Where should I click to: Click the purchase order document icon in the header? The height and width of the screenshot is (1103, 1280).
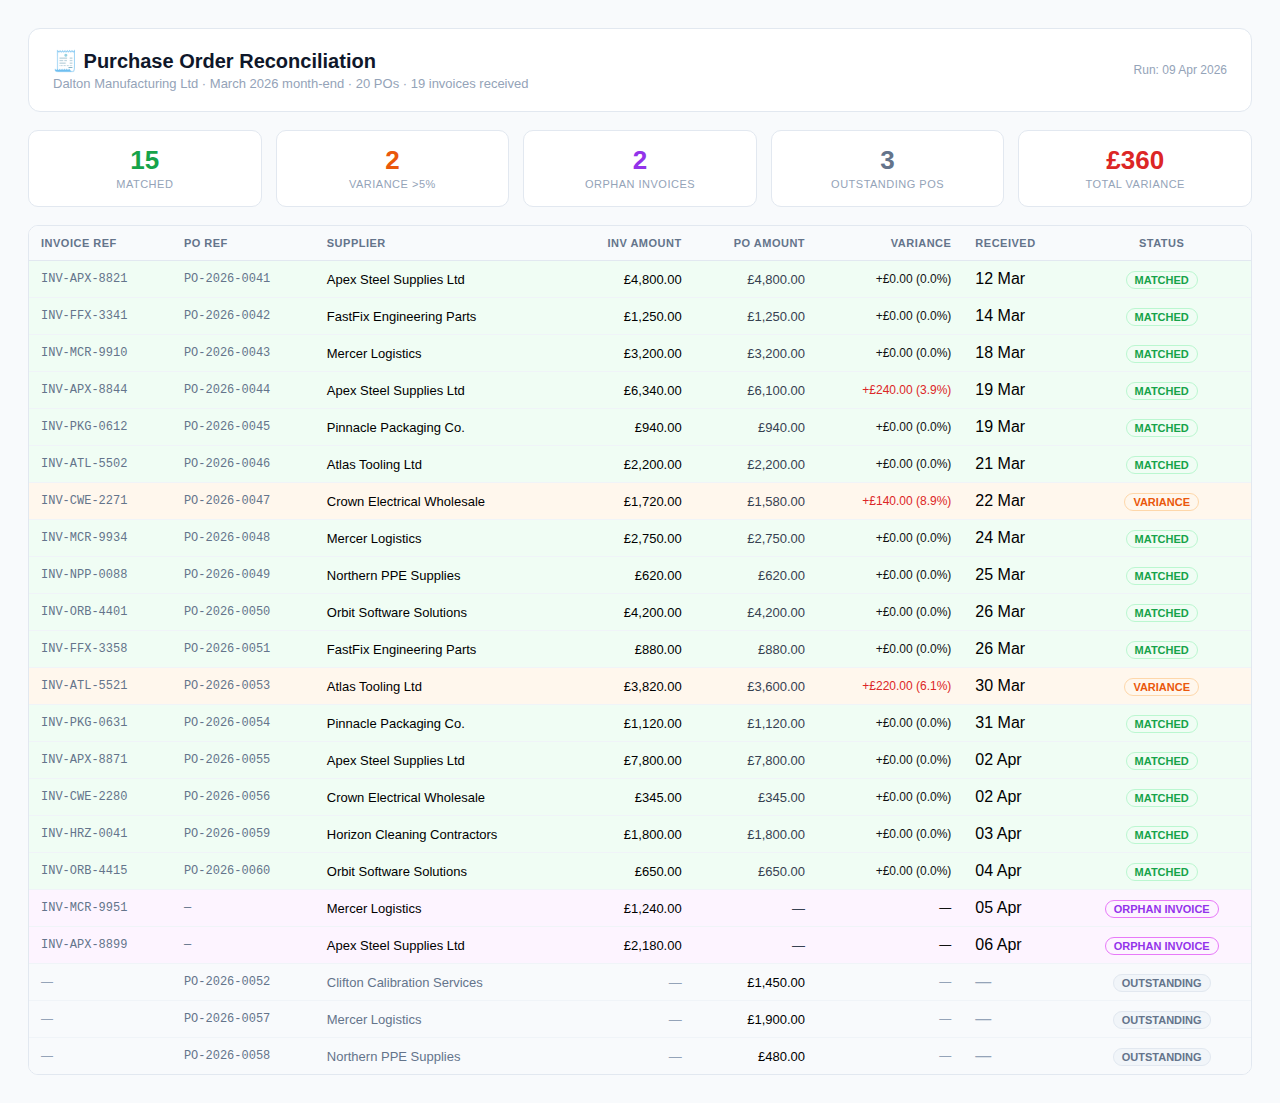point(63,60)
